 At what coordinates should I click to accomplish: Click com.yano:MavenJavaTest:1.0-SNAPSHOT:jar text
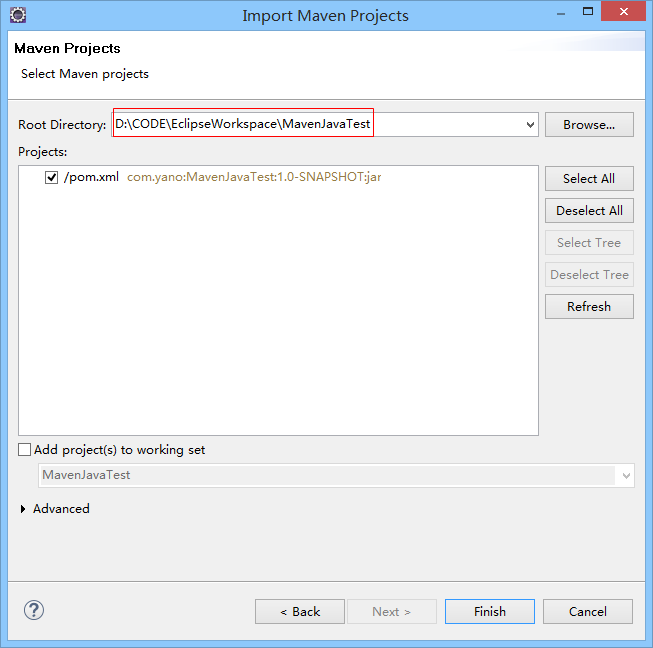click(x=254, y=177)
